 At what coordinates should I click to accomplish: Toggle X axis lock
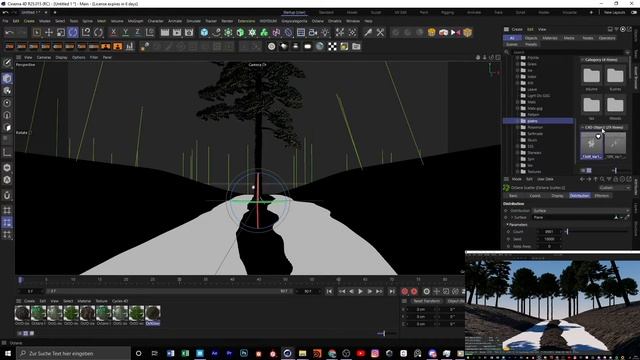point(113,32)
